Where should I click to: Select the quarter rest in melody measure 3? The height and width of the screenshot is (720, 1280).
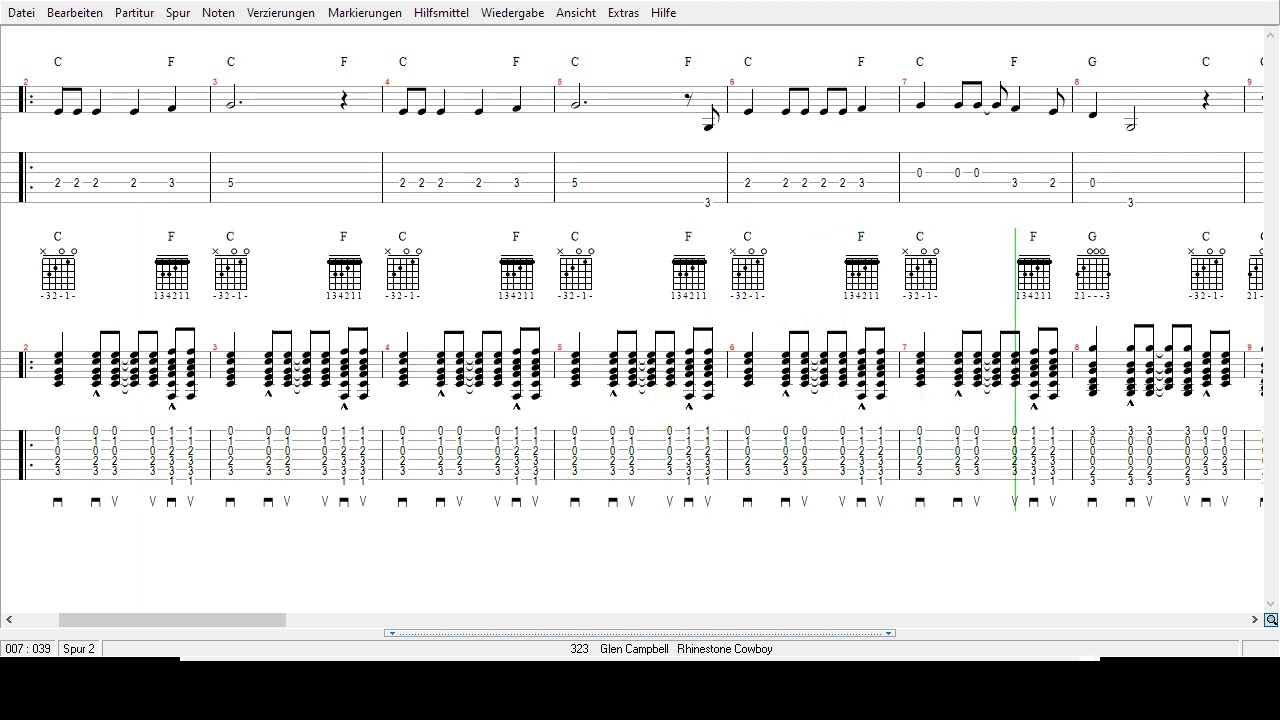344,101
